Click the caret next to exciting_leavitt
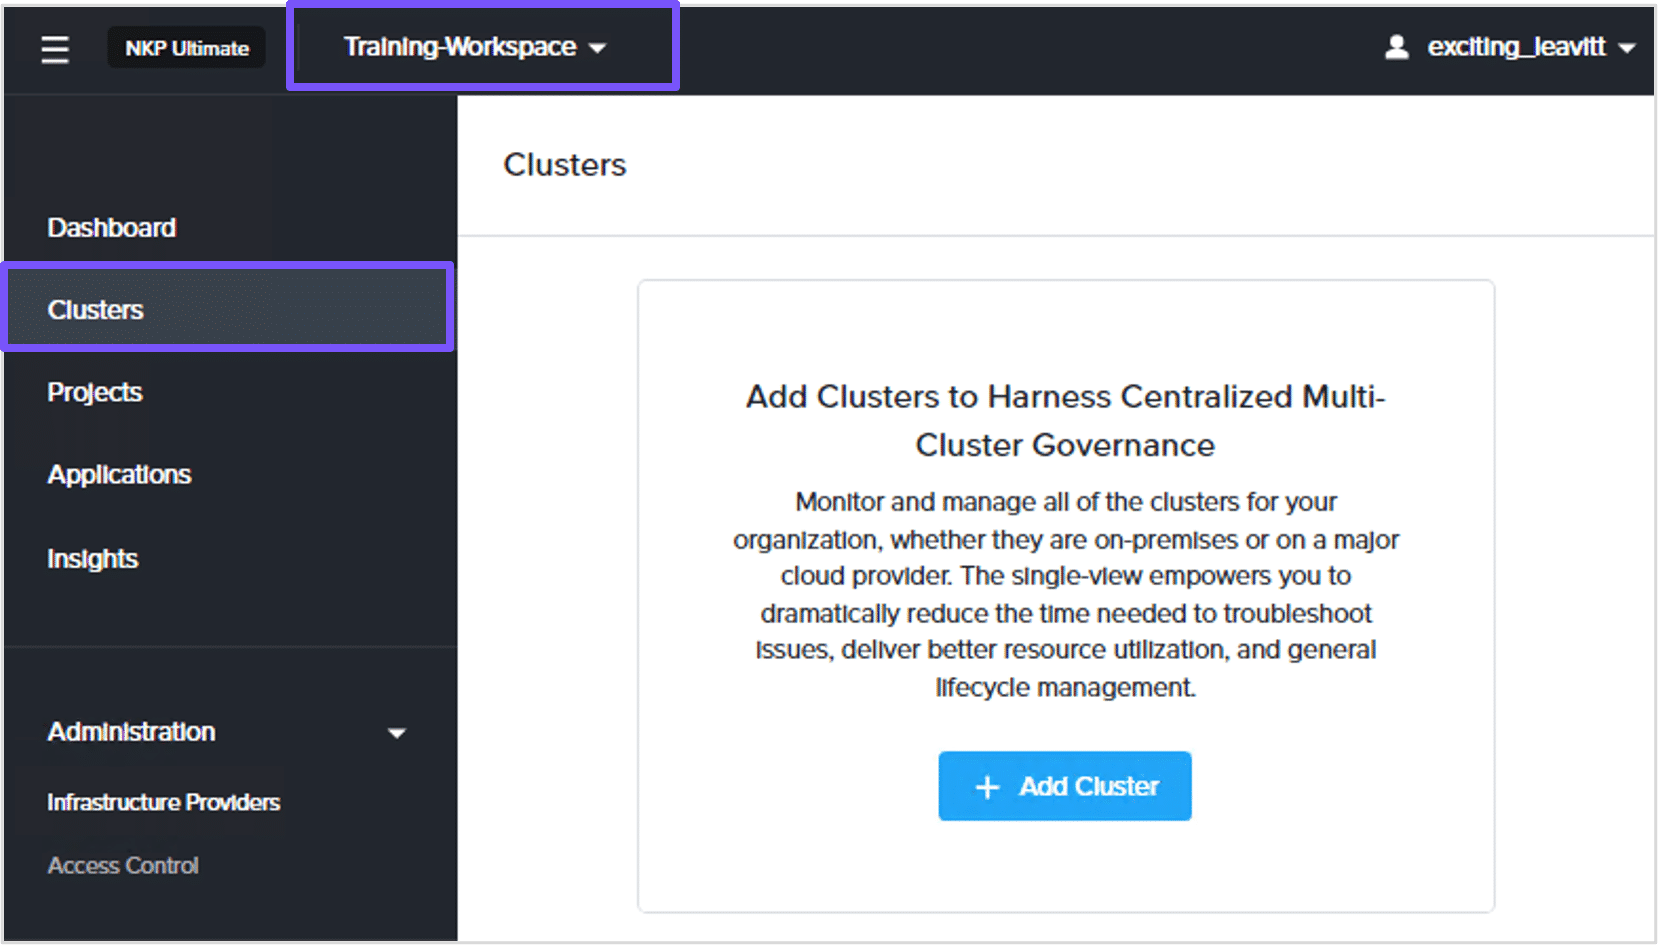This screenshot has width=1658, height=945. 1627,48
